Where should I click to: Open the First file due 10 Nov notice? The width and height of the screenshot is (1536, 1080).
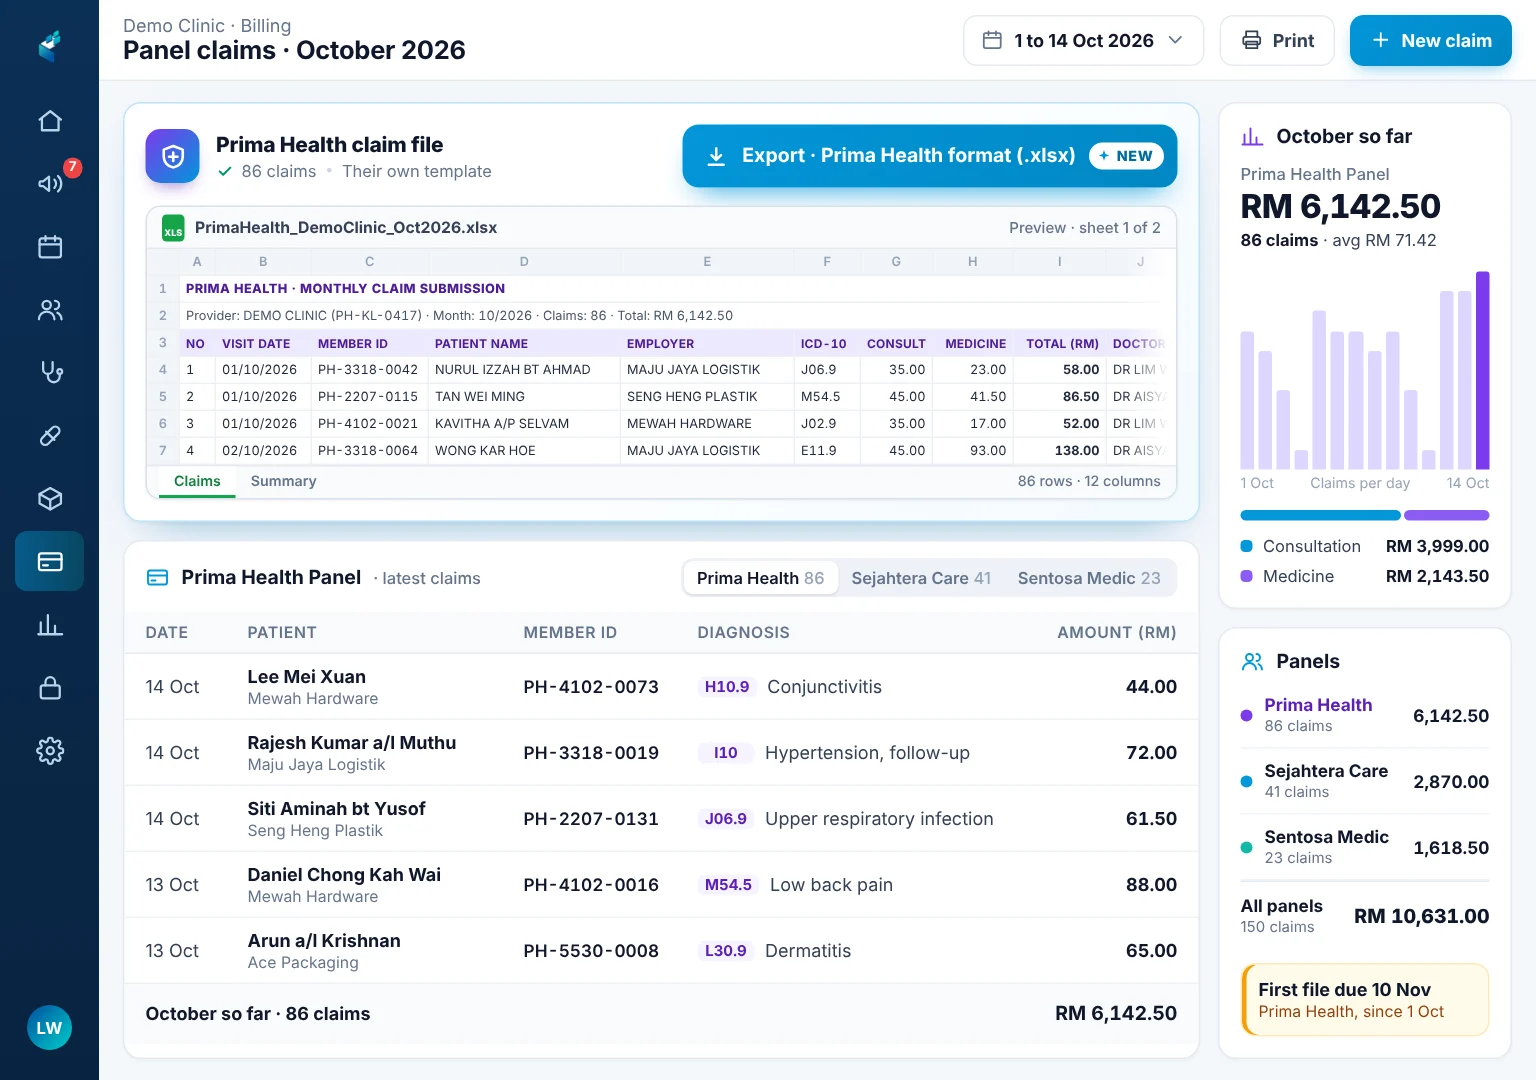click(1365, 1000)
